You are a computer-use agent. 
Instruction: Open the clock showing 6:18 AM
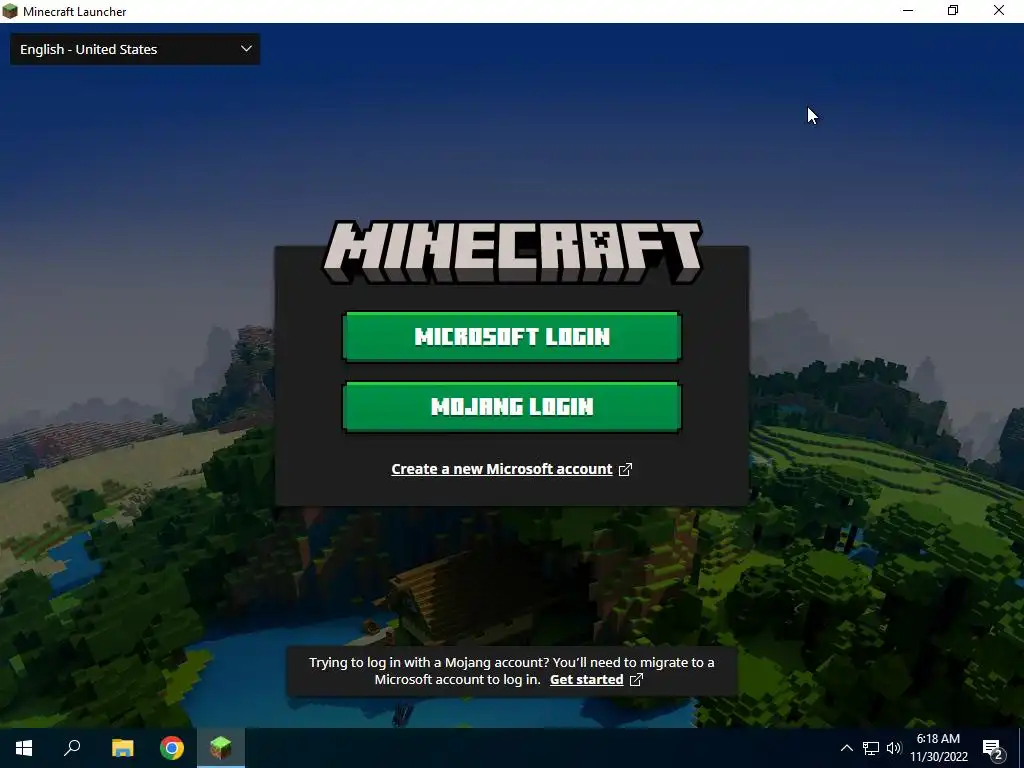[x=938, y=748]
